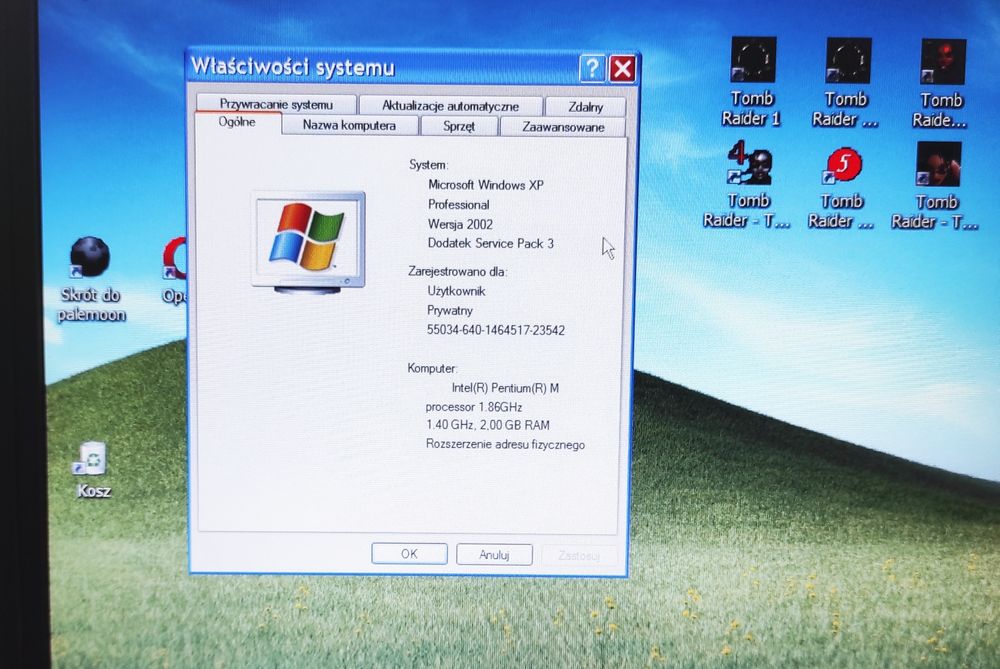Click the 1.40 GHz, 2,00 GB RAM line

tap(488, 425)
